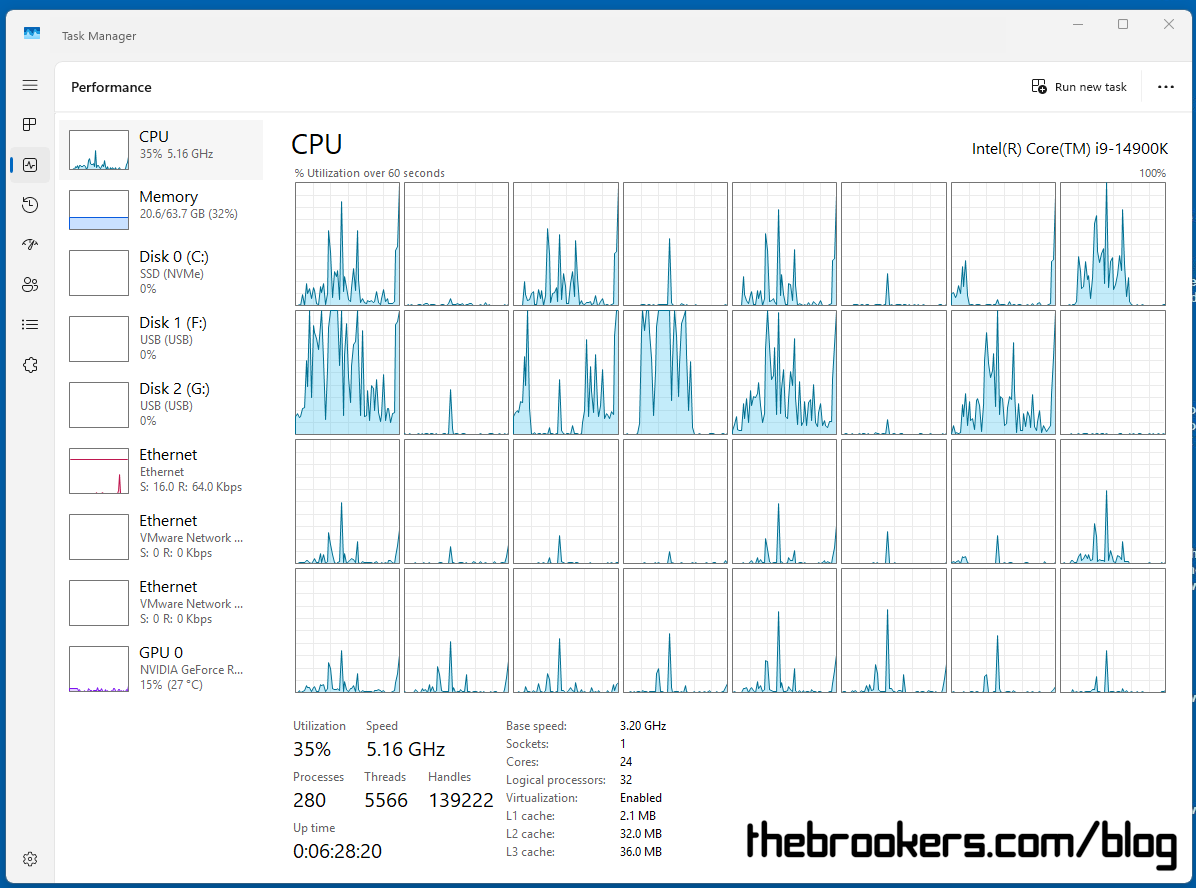Click the CPU mini graph thumbnail
The width and height of the screenshot is (1196, 888).
[99, 150]
